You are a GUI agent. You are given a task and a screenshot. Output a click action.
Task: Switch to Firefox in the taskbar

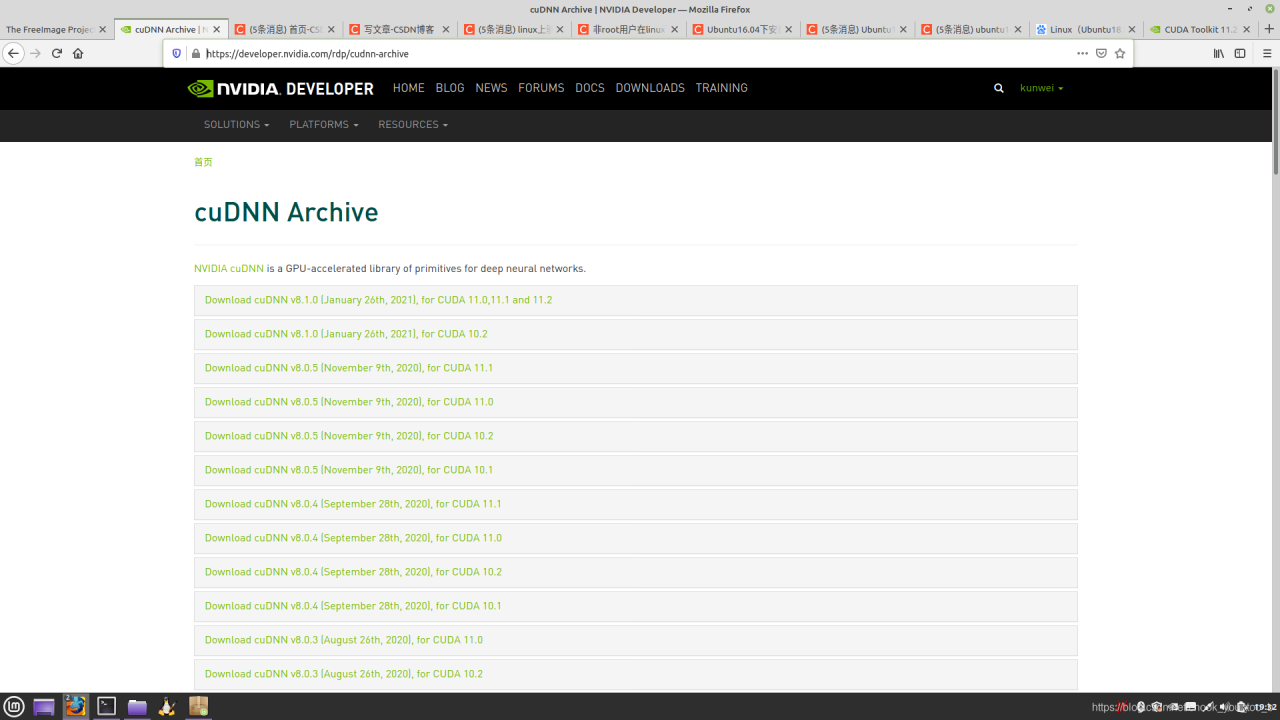pyautogui.click(x=75, y=707)
